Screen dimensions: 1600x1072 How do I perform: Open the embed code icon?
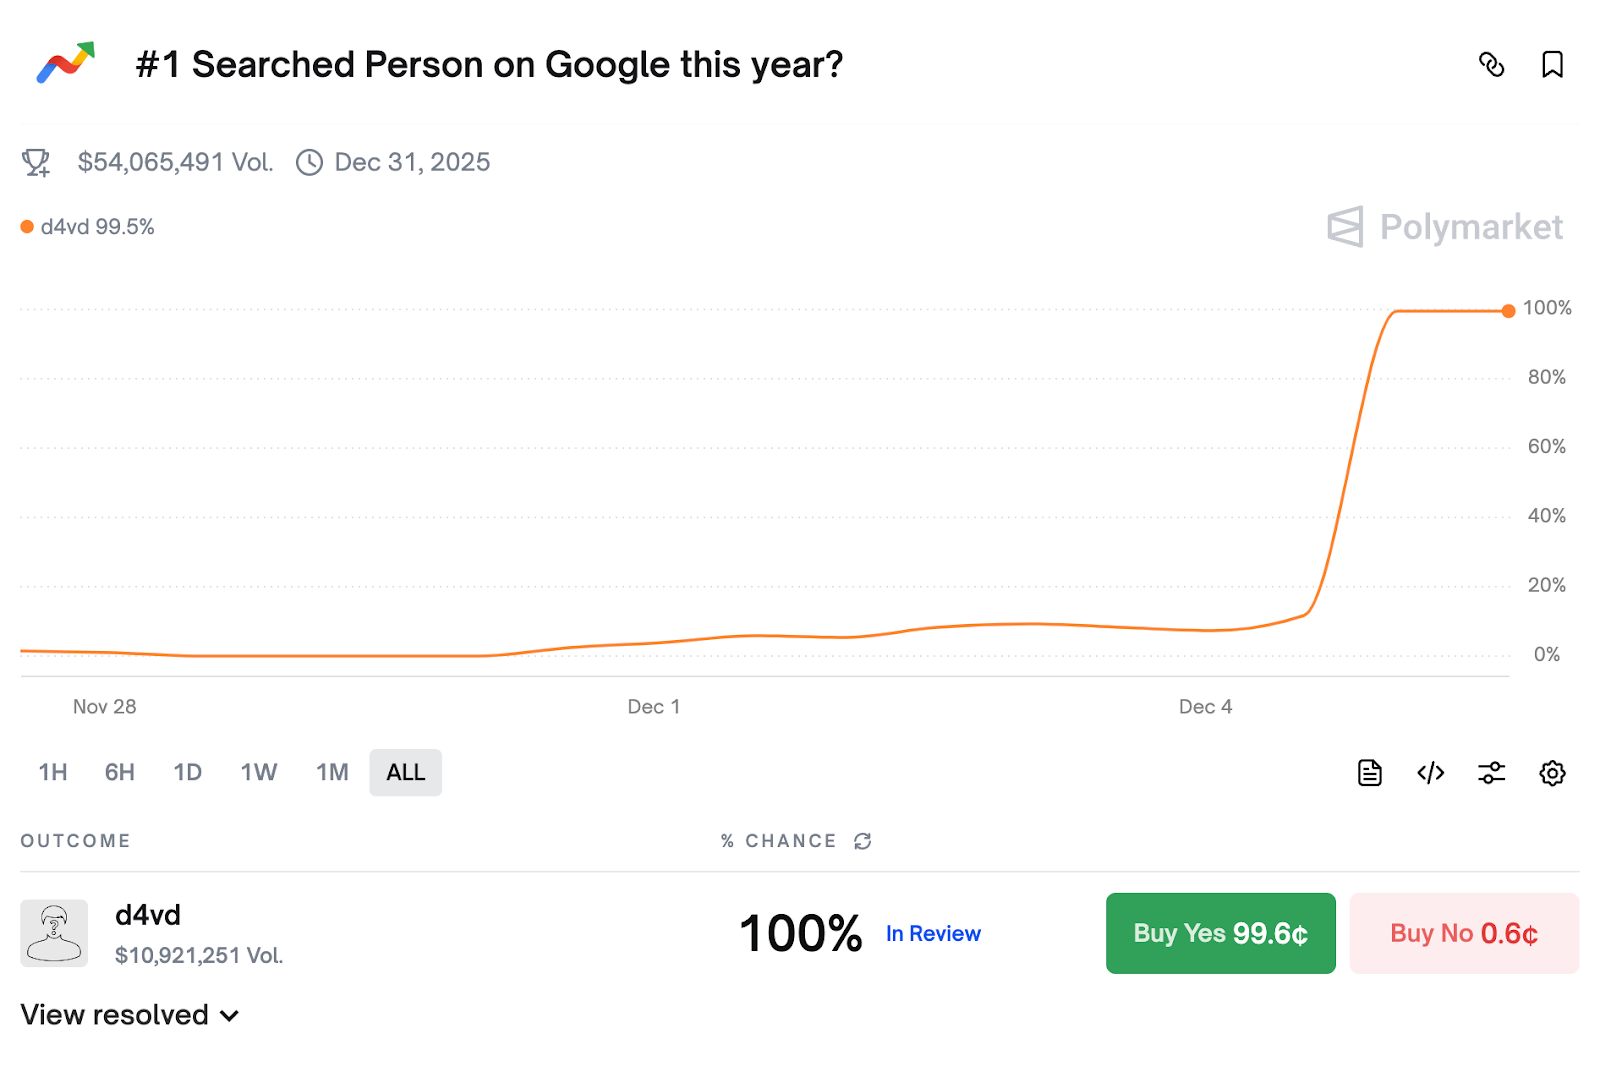coord(1431,773)
